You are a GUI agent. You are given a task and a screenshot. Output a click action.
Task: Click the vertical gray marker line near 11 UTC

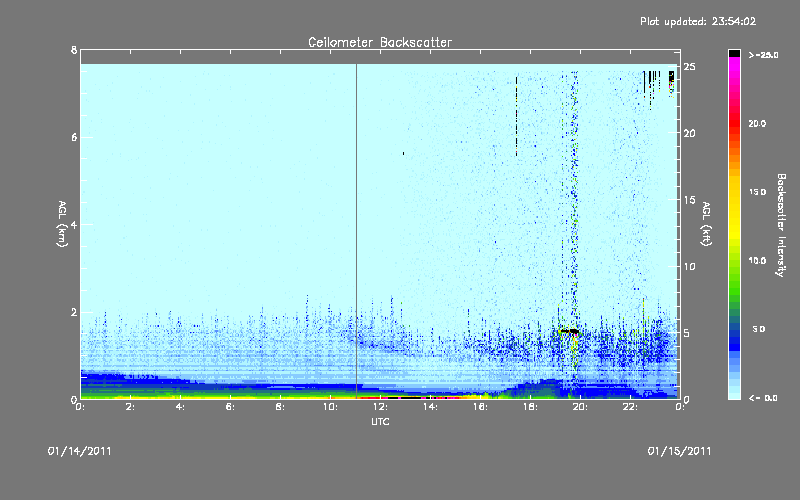tap(356, 231)
